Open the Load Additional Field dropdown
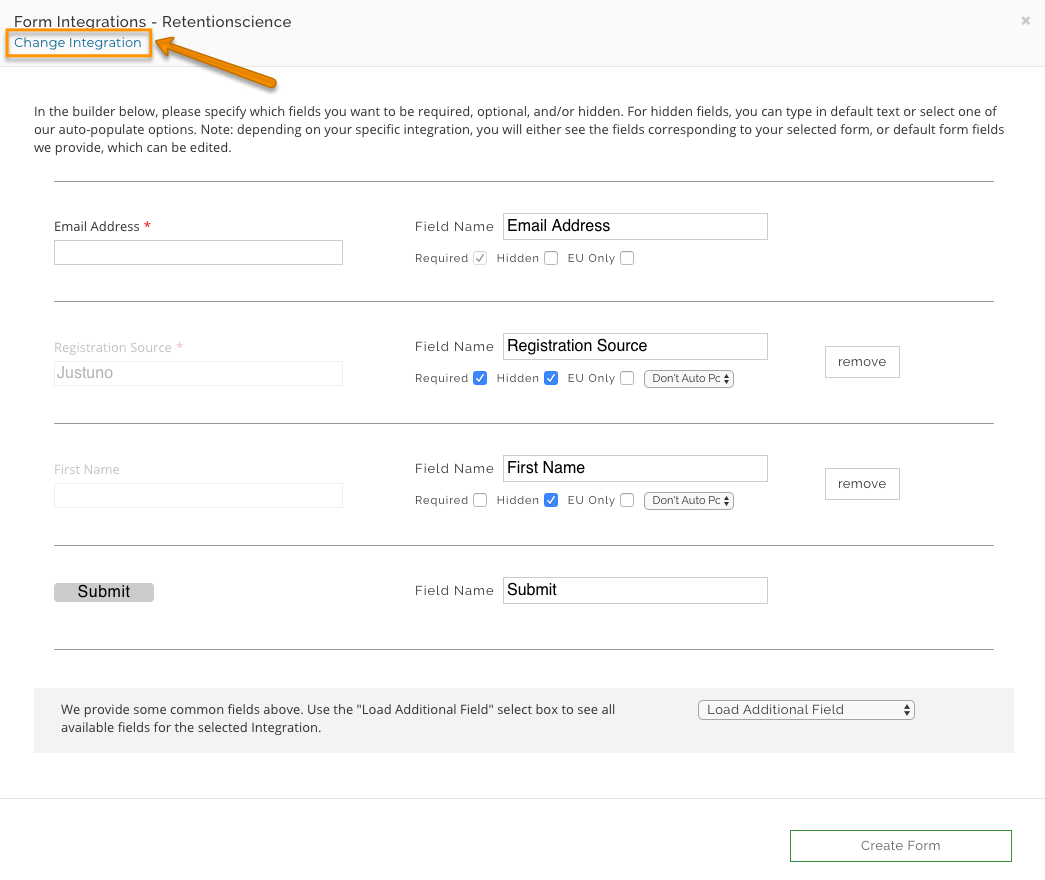Image resolution: width=1045 pixels, height=880 pixels. [x=806, y=710]
